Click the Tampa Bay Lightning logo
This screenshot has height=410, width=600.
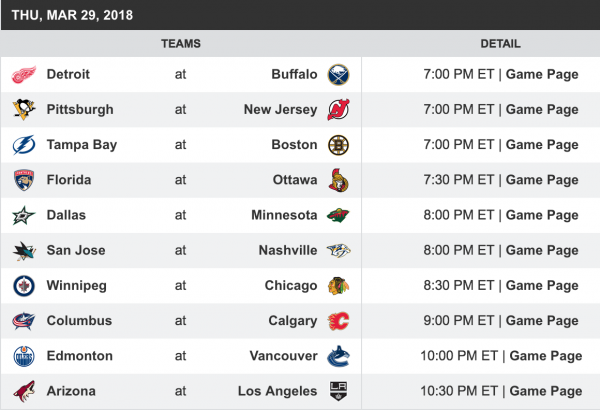tap(23, 145)
